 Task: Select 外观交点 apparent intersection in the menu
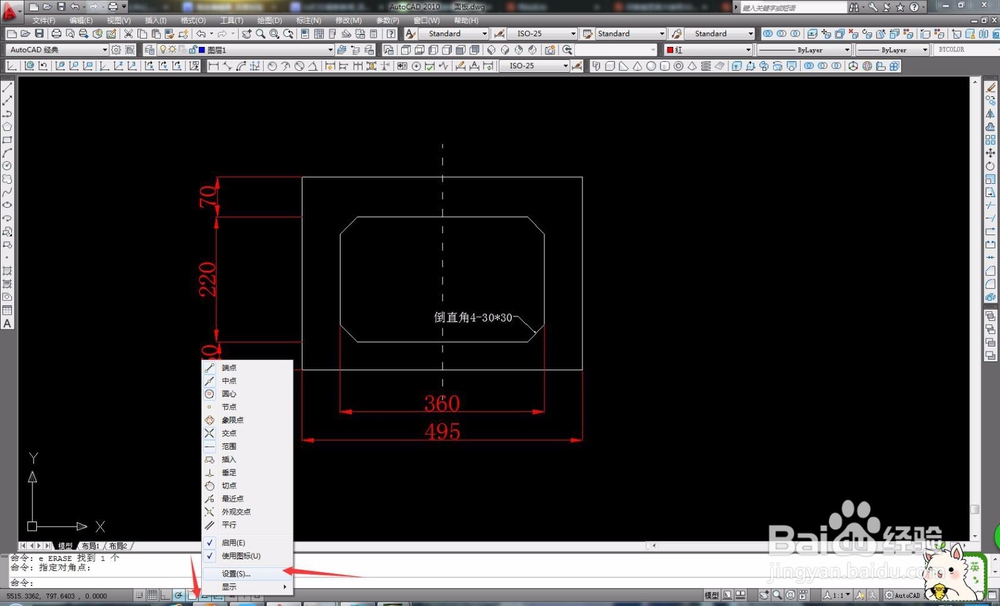click(247, 512)
